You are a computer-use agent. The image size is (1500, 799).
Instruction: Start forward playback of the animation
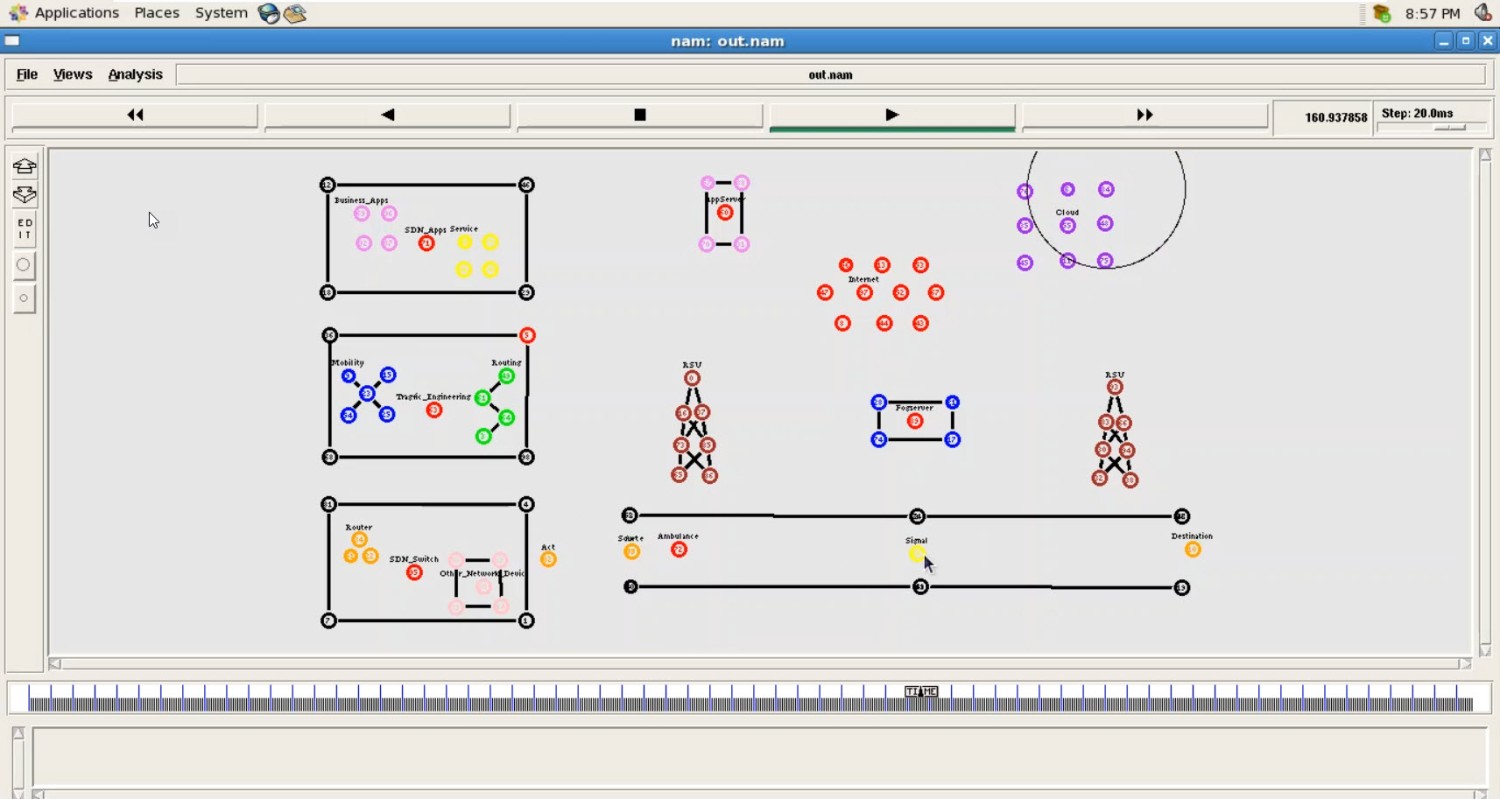pos(892,115)
